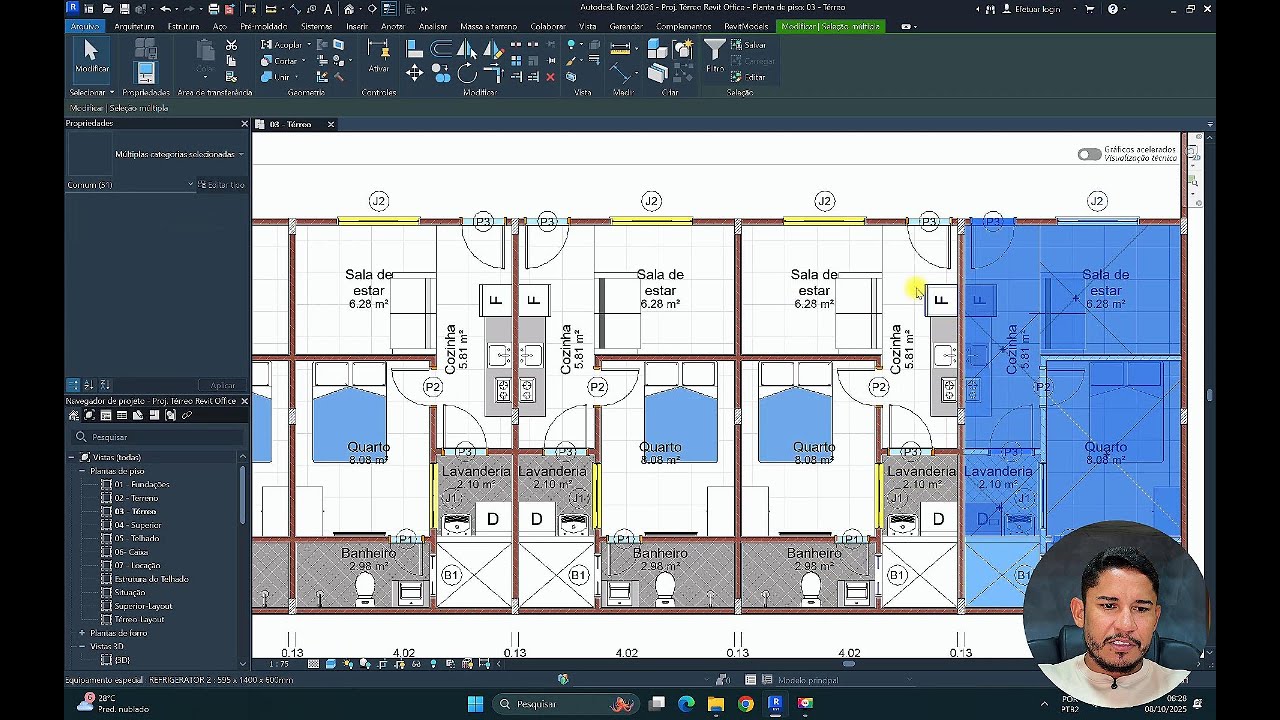Open the 02 - Terreno view
Screen dimensions: 1280x720
point(136,498)
